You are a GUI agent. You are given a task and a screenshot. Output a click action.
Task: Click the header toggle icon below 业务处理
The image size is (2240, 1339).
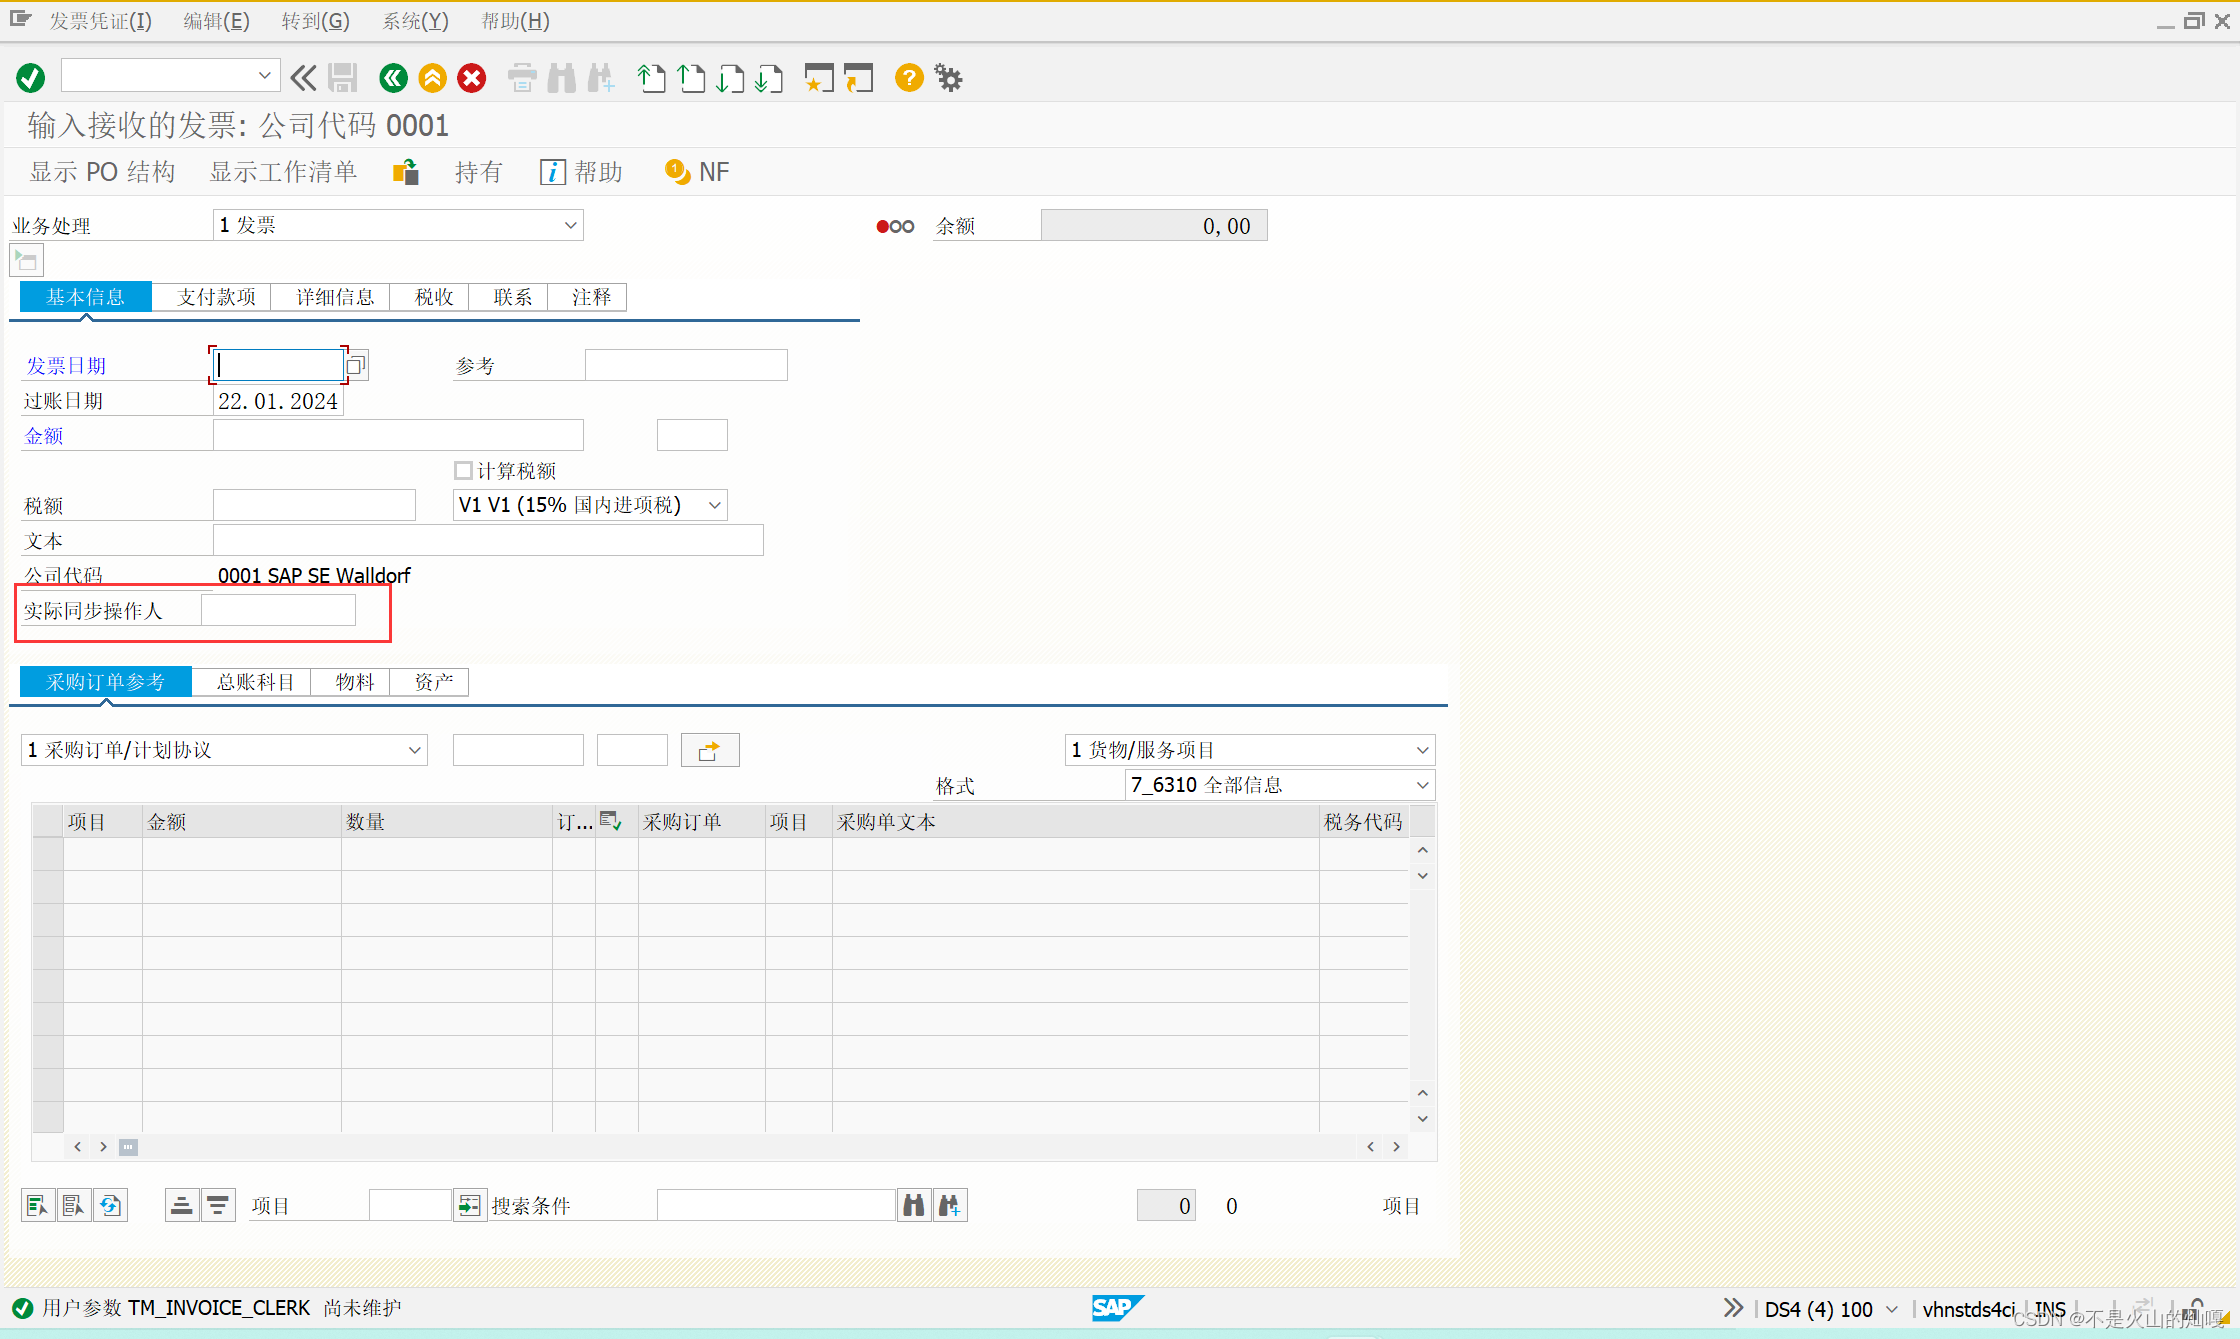(x=26, y=261)
